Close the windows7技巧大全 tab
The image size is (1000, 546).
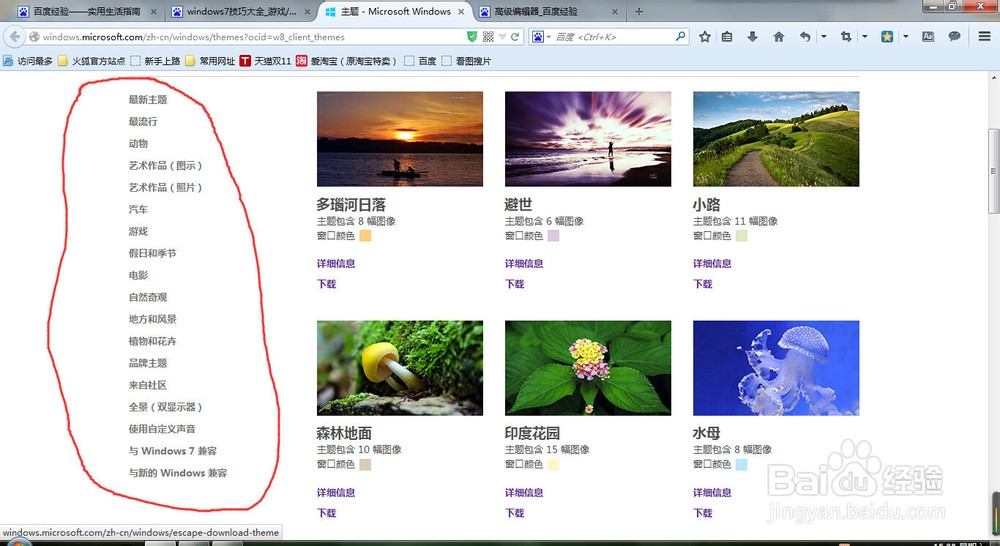point(307,11)
